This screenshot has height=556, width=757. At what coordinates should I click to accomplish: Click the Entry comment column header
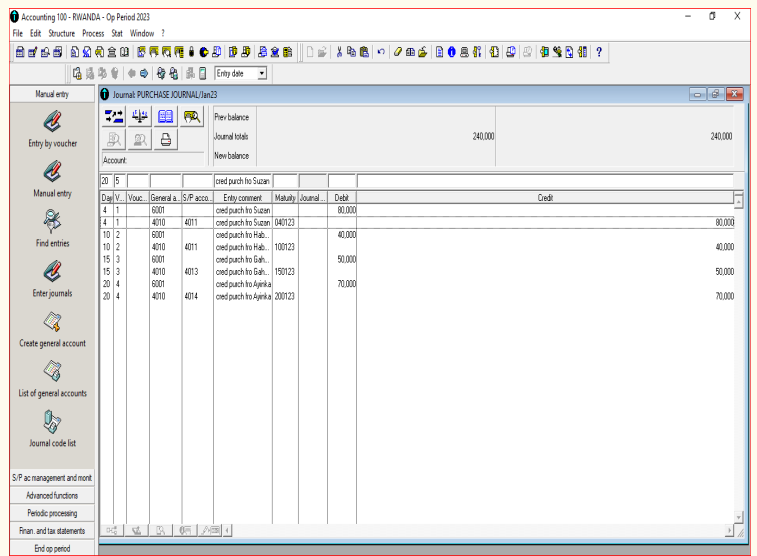click(x=242, y=198)
